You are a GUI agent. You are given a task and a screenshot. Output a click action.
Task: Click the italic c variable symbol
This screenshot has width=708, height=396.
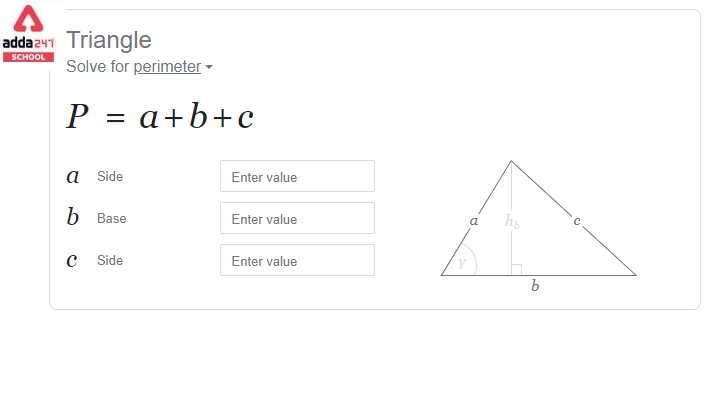tap(72, 261)
